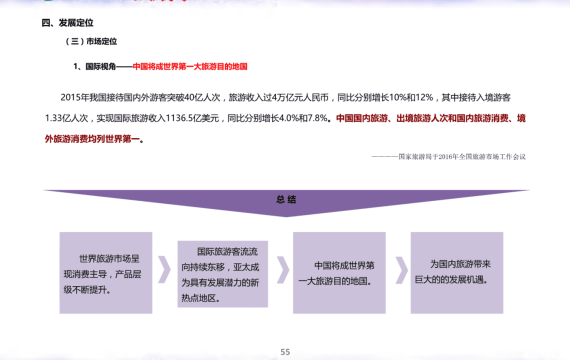Click the 1、国际视角 label
570x360 pixels.
[95, 67]
